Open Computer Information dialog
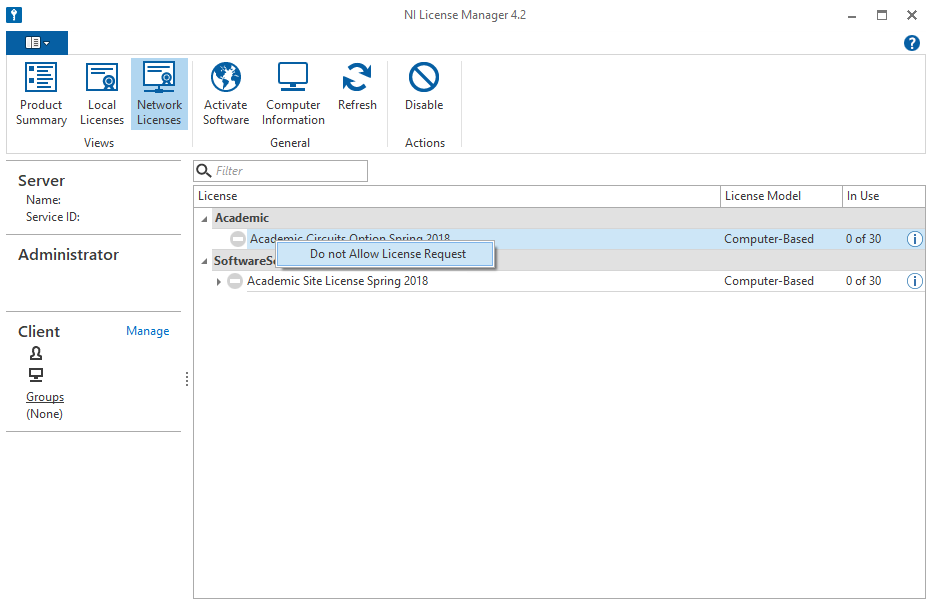The width and height of the screenshot is (930, 604). (x=293, y=94)
